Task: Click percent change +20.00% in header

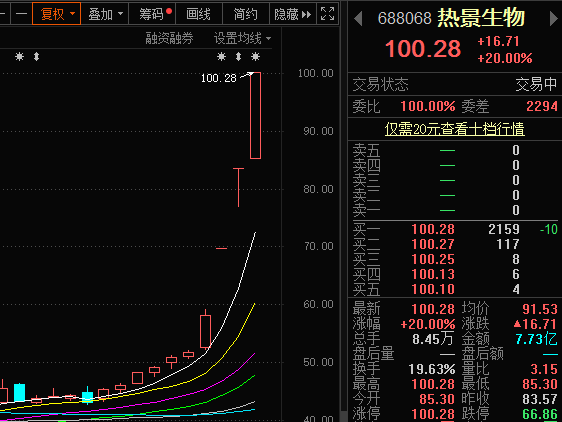Action: tap(505, 58)
